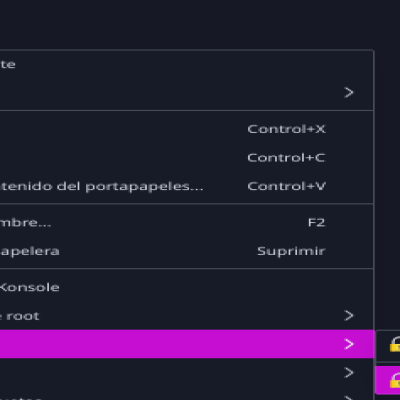
Task: Expand the arrow on the root menu entry
Action: (x=349, y=315)
